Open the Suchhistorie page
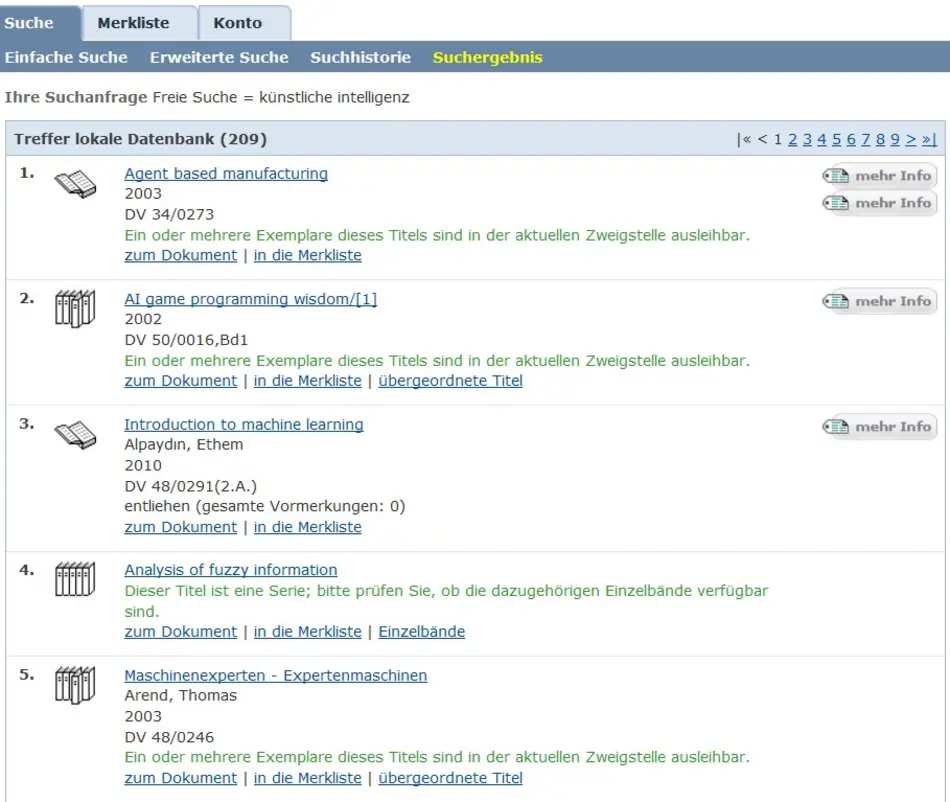Viewport: 950px width, 802px height. pos(360,57)
